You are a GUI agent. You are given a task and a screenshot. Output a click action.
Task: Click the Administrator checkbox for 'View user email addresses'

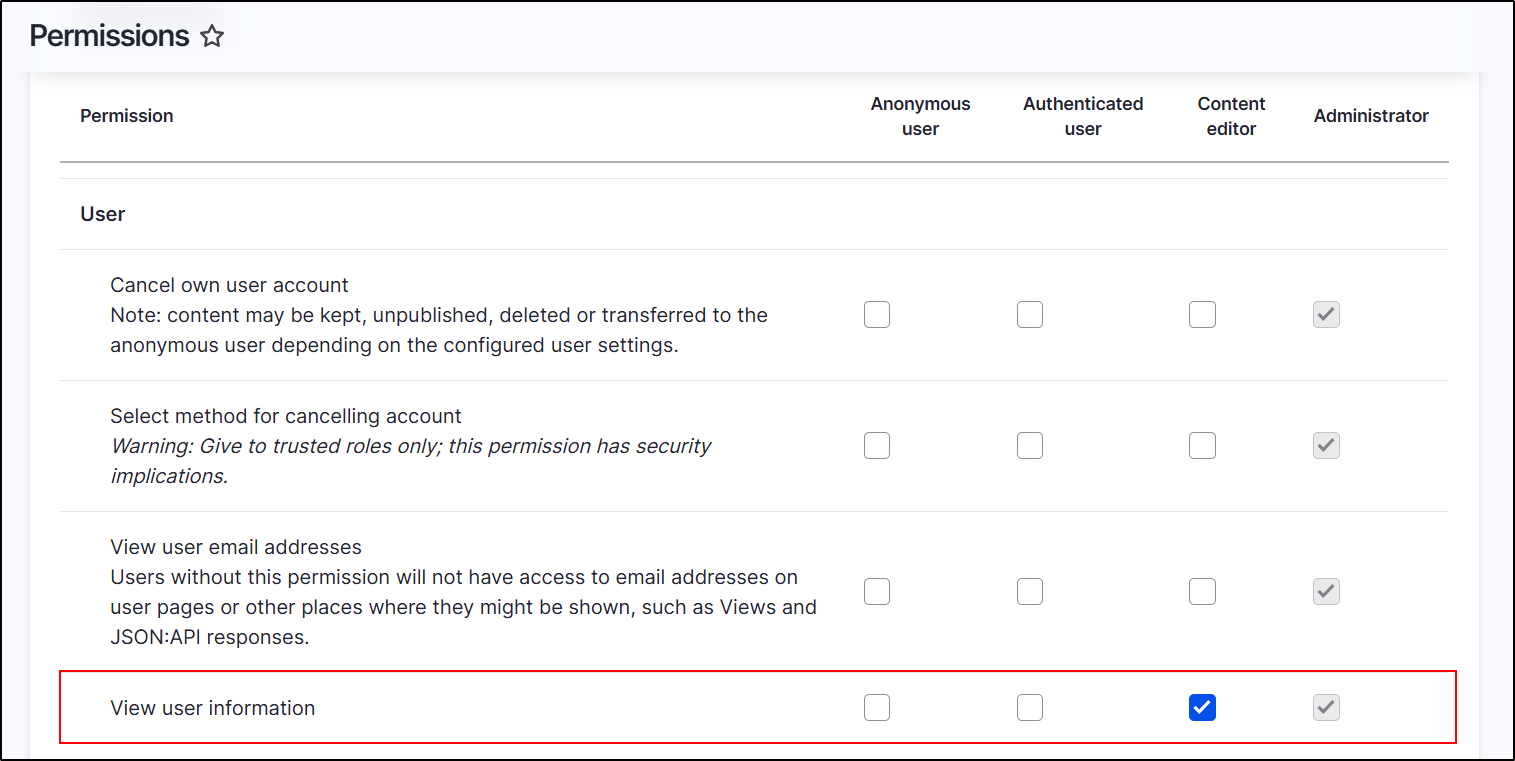[x=1326, y=591]
